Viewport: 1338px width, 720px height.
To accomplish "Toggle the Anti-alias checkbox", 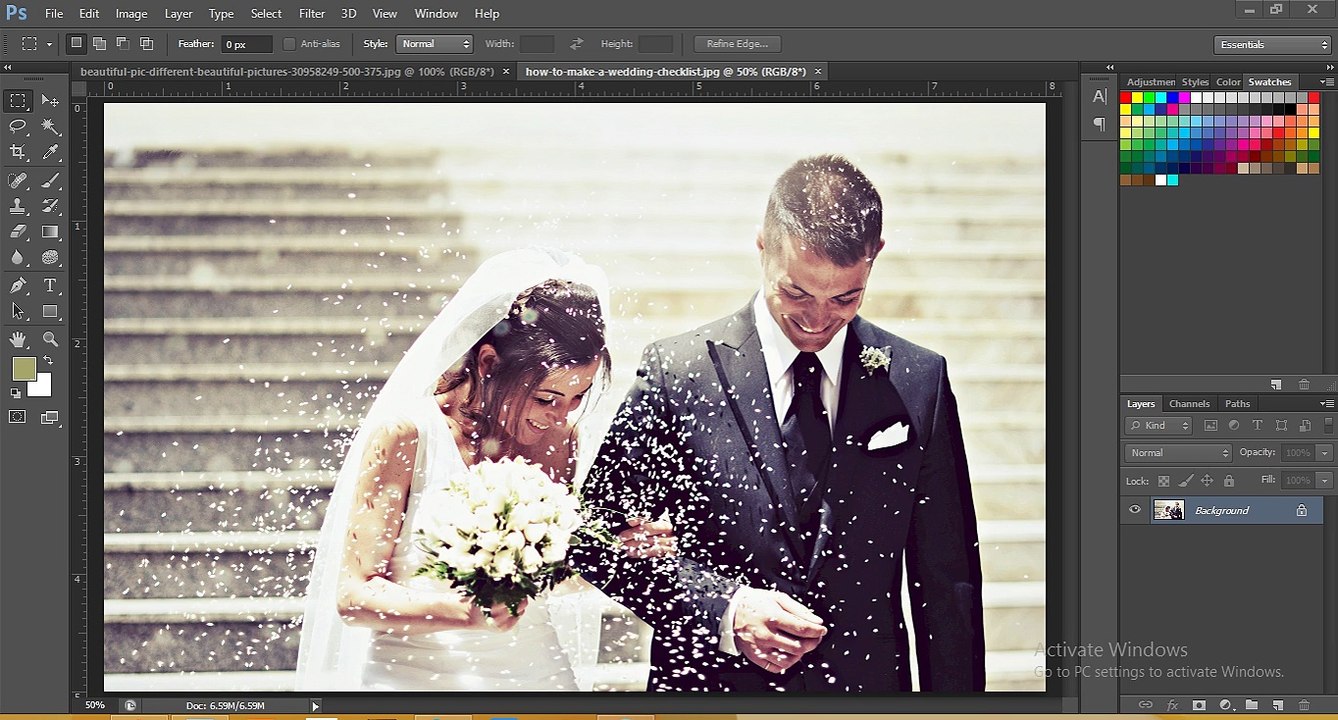I will tap(289, 44).
